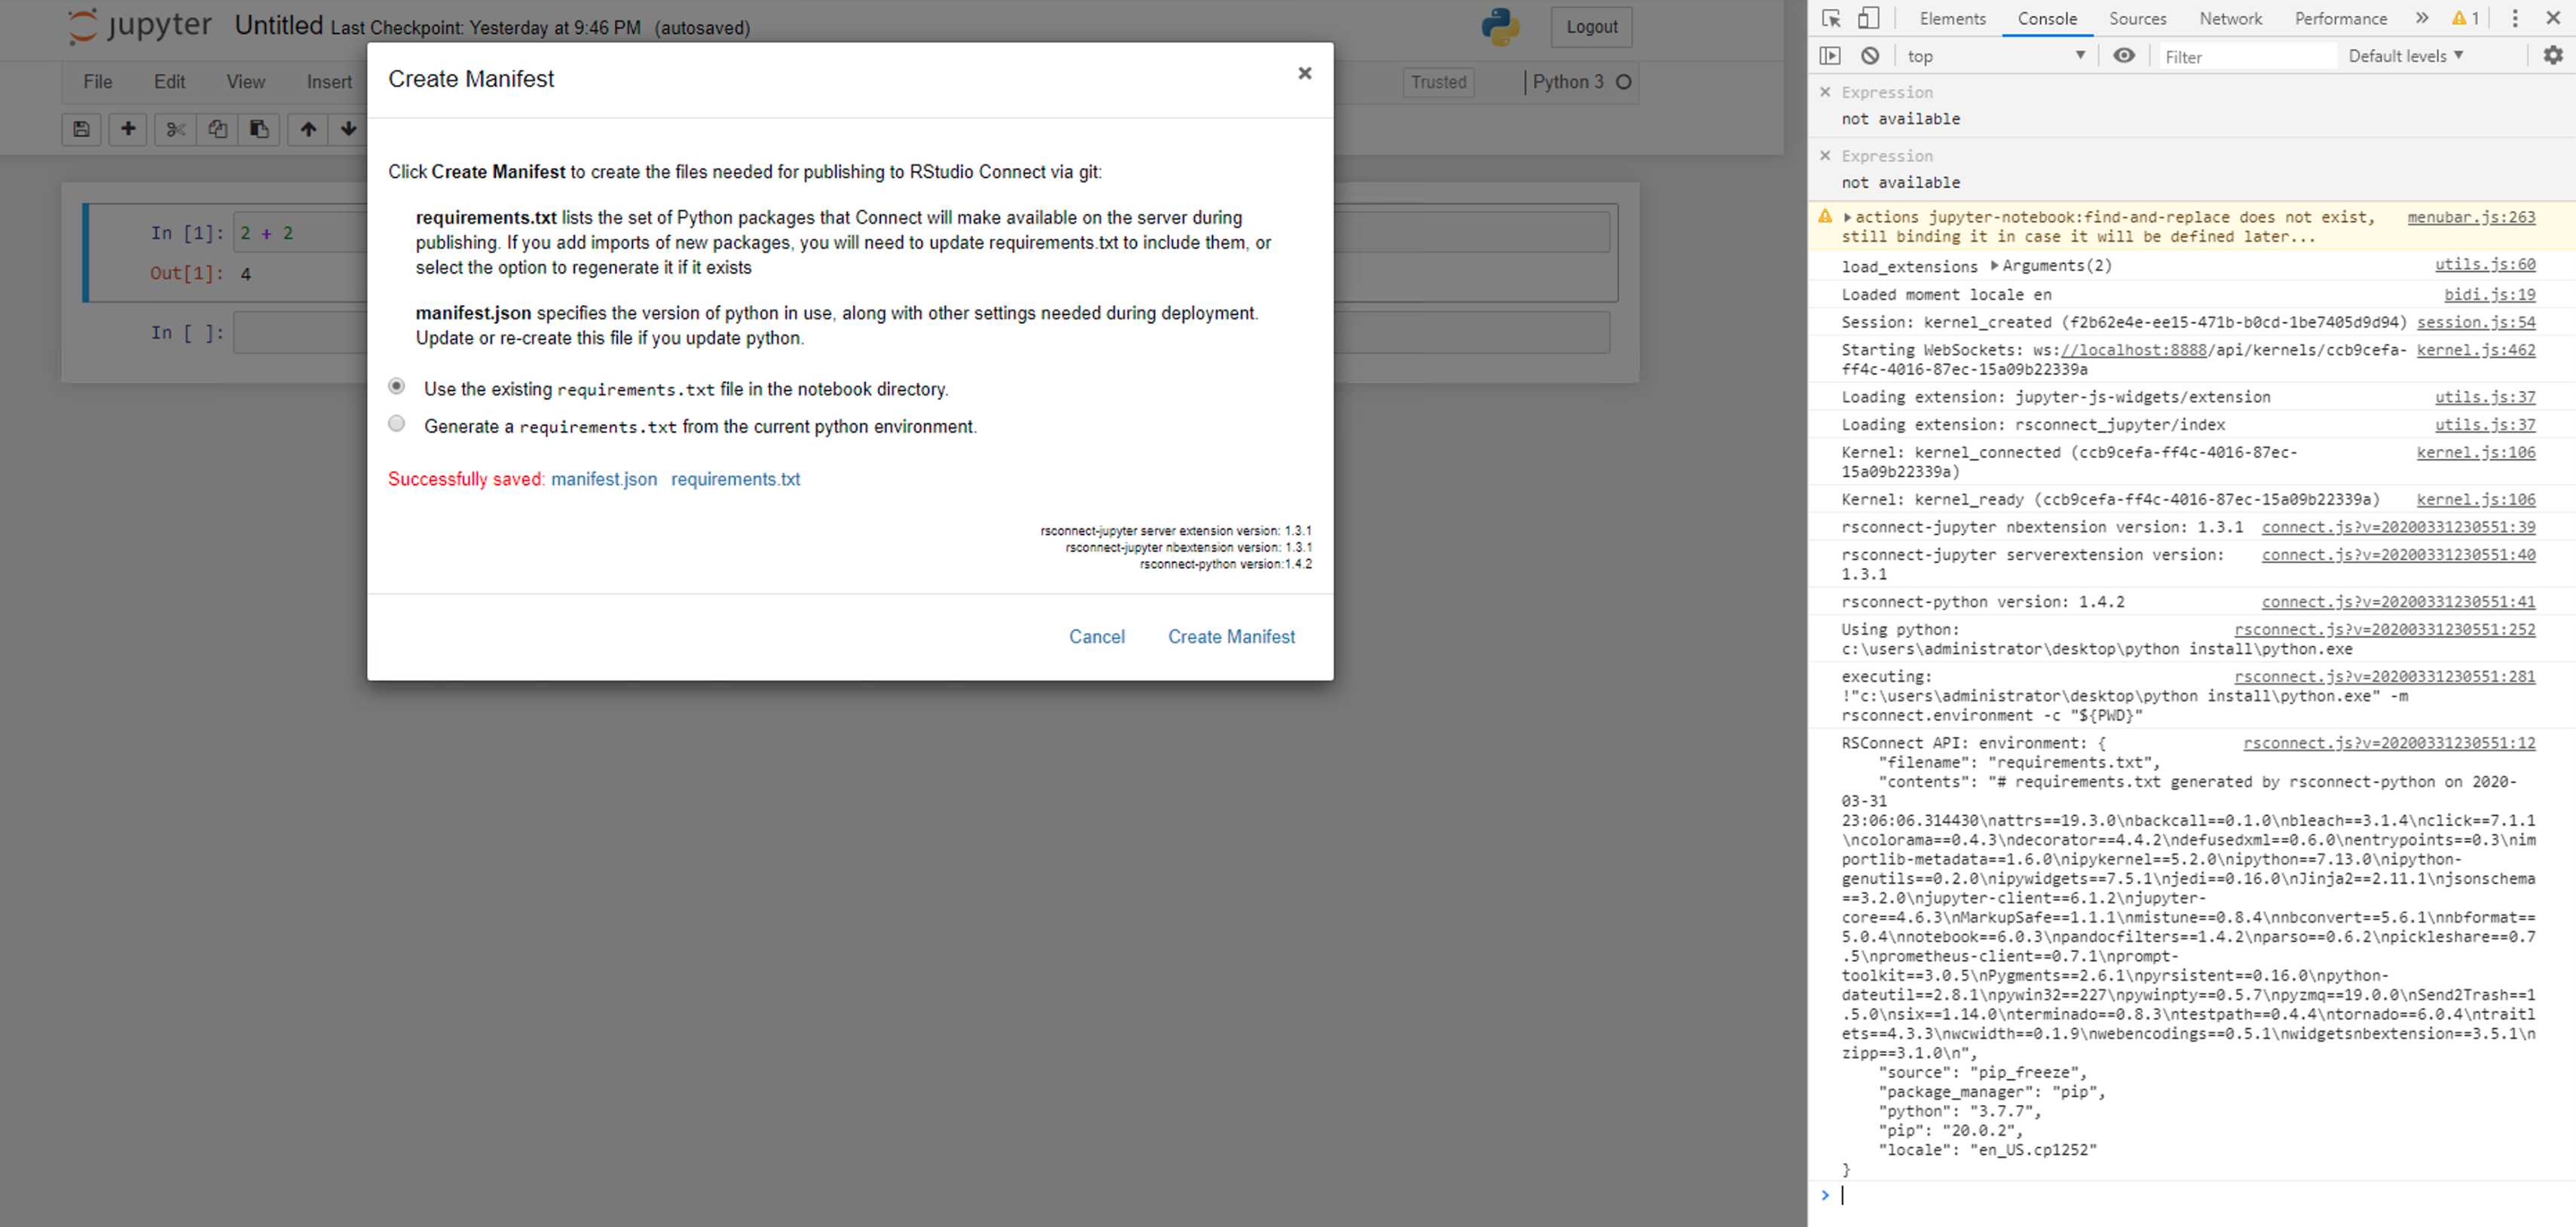Click the kernel idle indicator circle
Image resolution: width=2576 pixels, height=1227 pixels.
coord(1624,82)
